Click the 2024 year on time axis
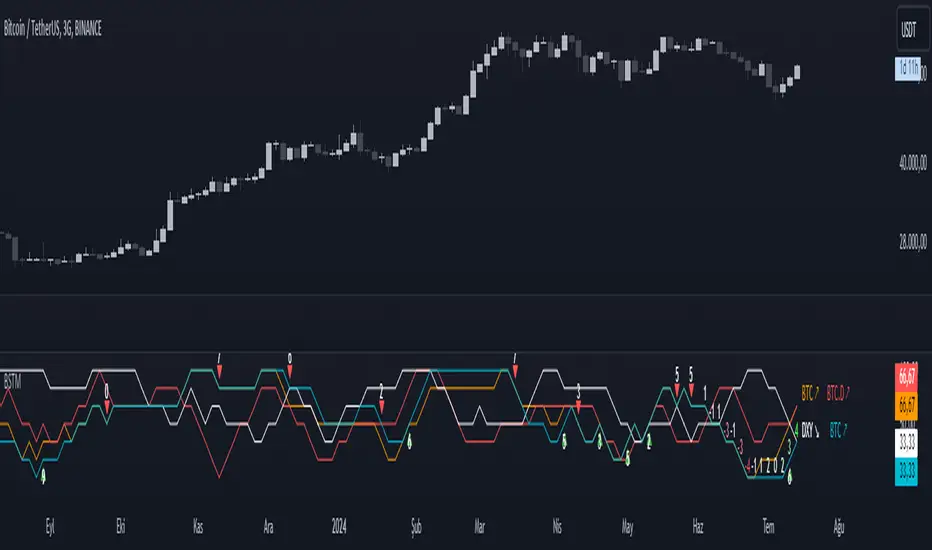 [339, 527]
